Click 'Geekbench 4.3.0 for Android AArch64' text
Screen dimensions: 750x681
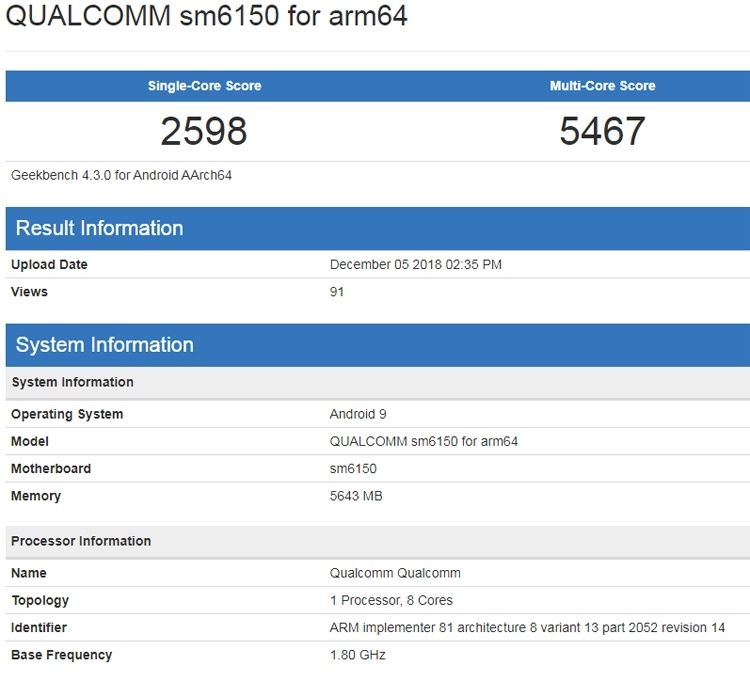point(121,176)
